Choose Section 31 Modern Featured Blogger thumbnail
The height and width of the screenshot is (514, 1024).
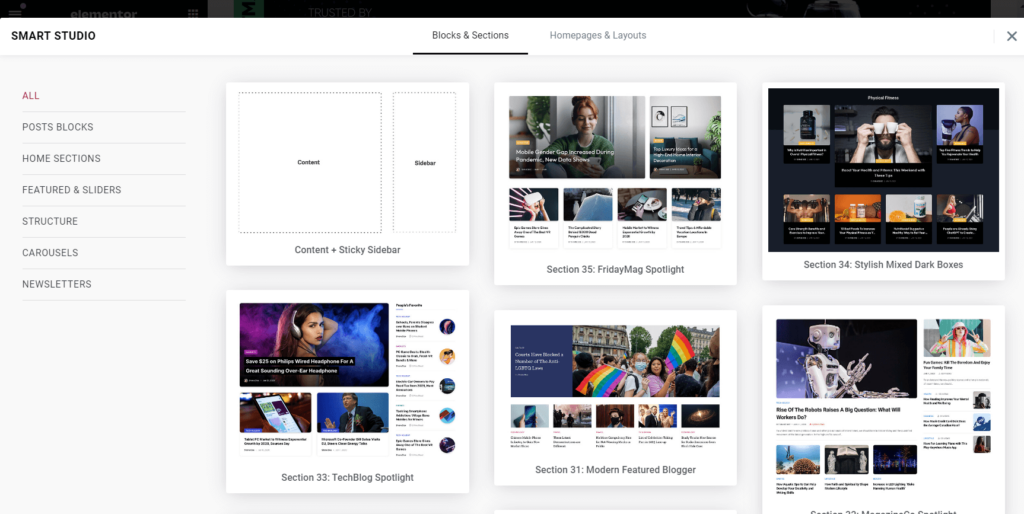click(615, 386)
